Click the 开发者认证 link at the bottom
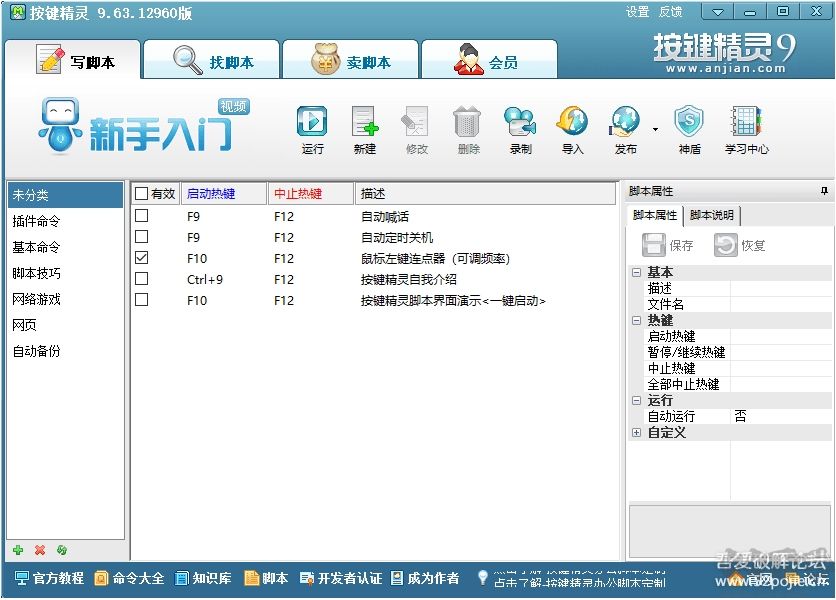 [352, 578]
